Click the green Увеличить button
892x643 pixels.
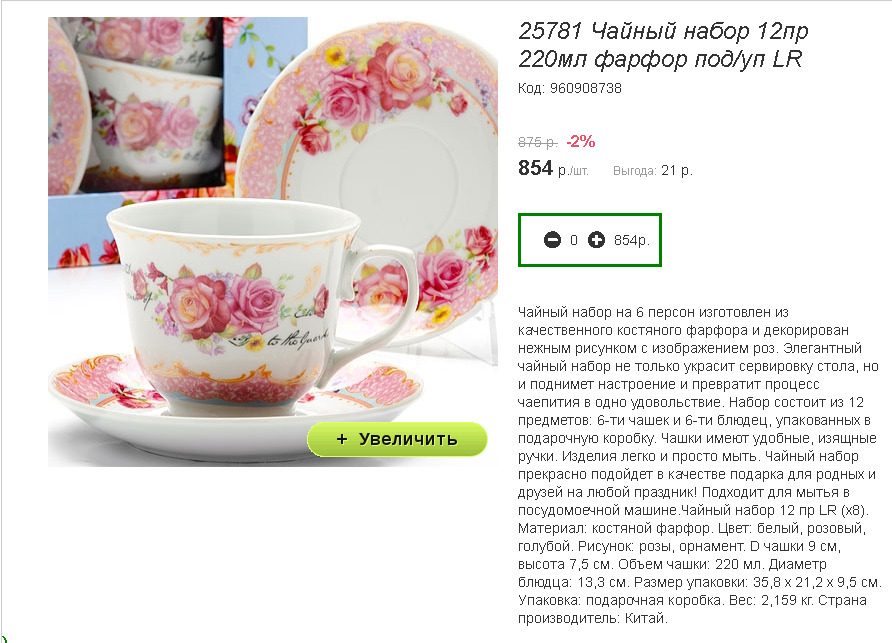point(397,439)
